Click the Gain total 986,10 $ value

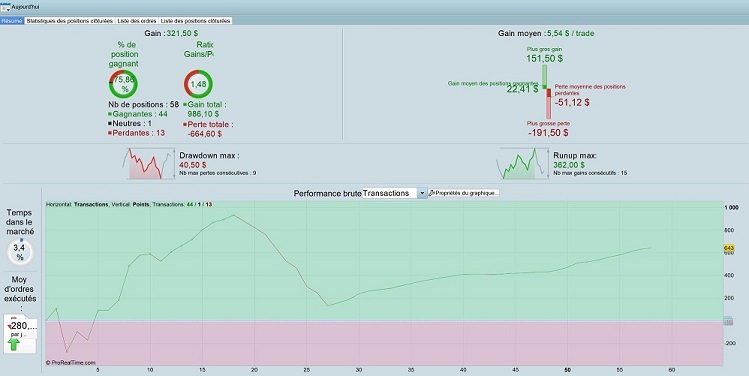pyautogui.click(x=203, y=114)
